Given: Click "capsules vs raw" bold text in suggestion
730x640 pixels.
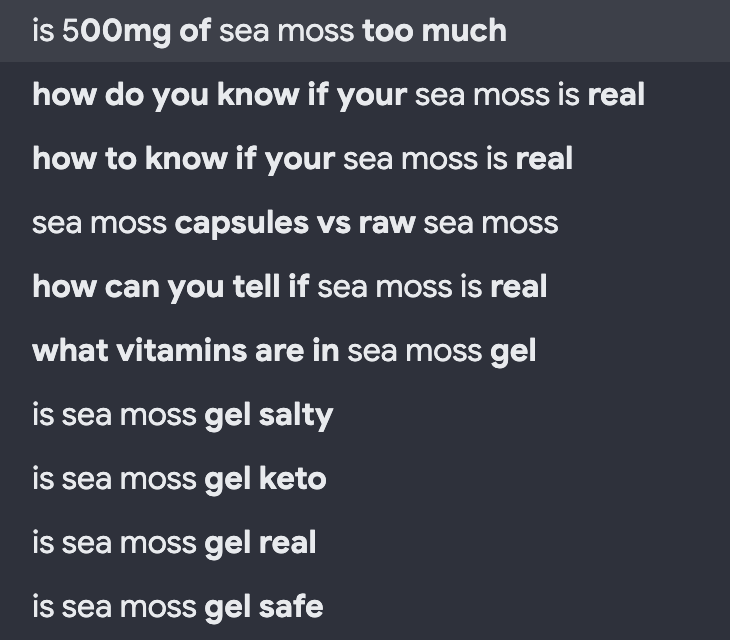Looking at the screenshot, I should pyautogui.click(x=295, y=223).
